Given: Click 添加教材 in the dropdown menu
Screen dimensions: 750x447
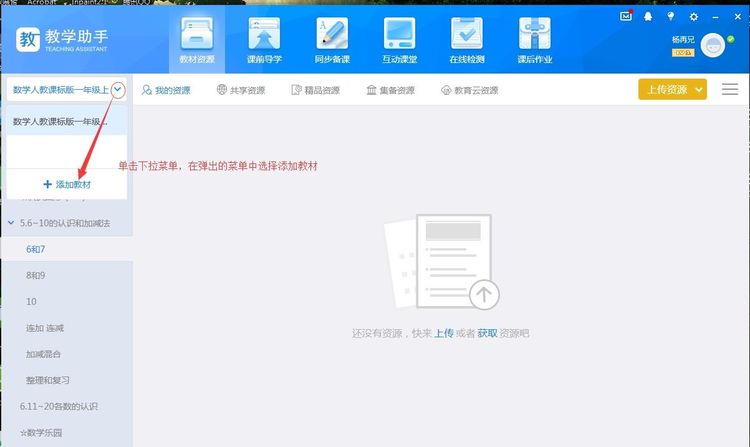Looking at the screenshot, I should 66,185.
